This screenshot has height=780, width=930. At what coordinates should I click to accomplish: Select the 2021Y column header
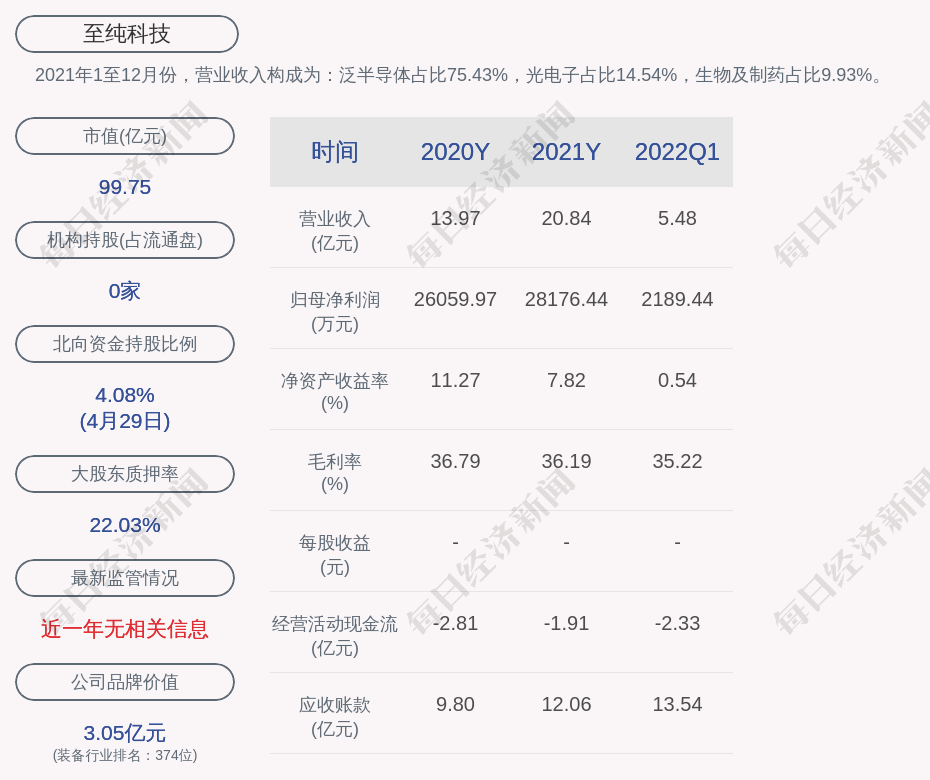tap(566, 152)
